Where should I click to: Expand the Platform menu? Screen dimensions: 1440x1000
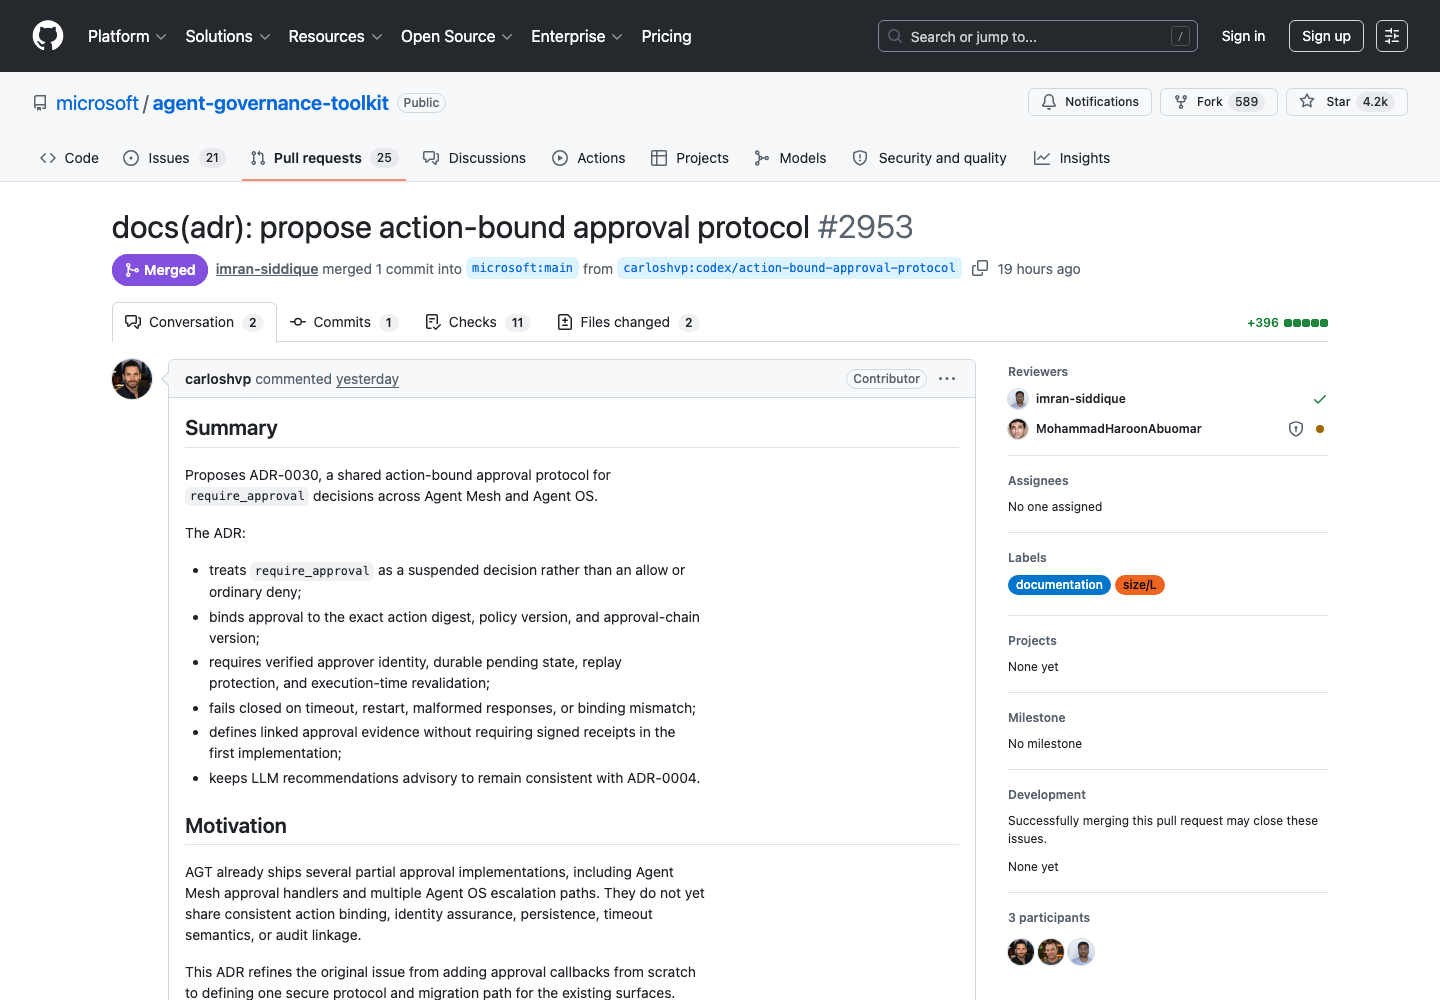(x=127, y=36)
